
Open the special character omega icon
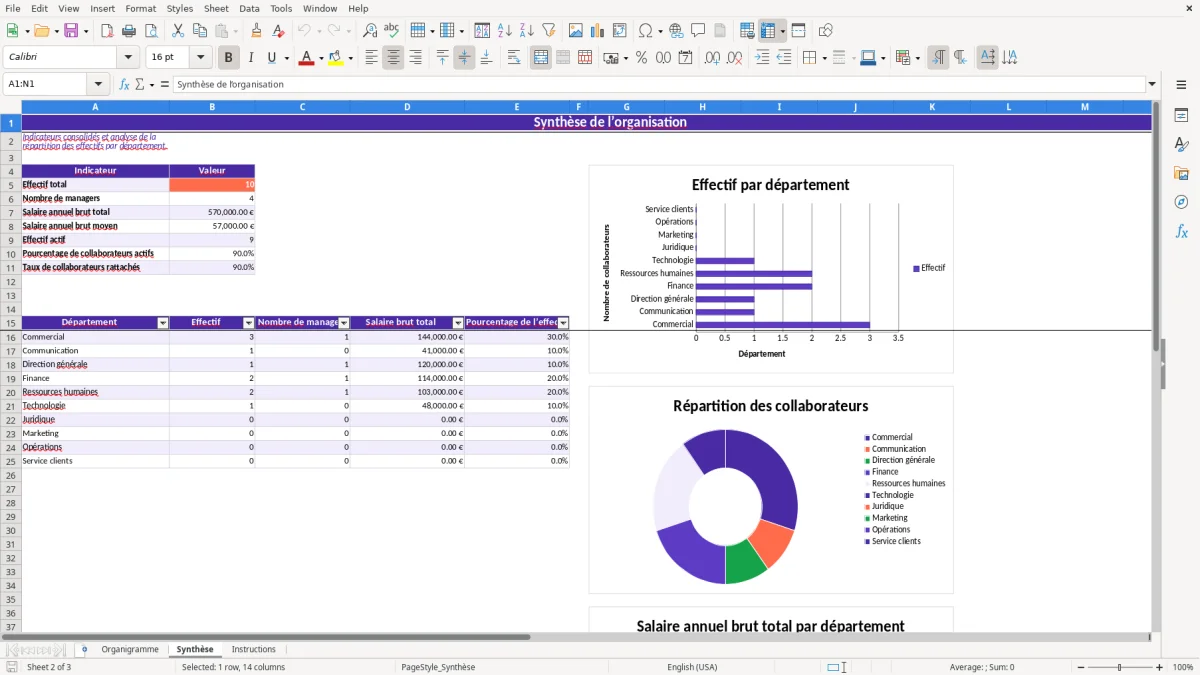(644, 31)
